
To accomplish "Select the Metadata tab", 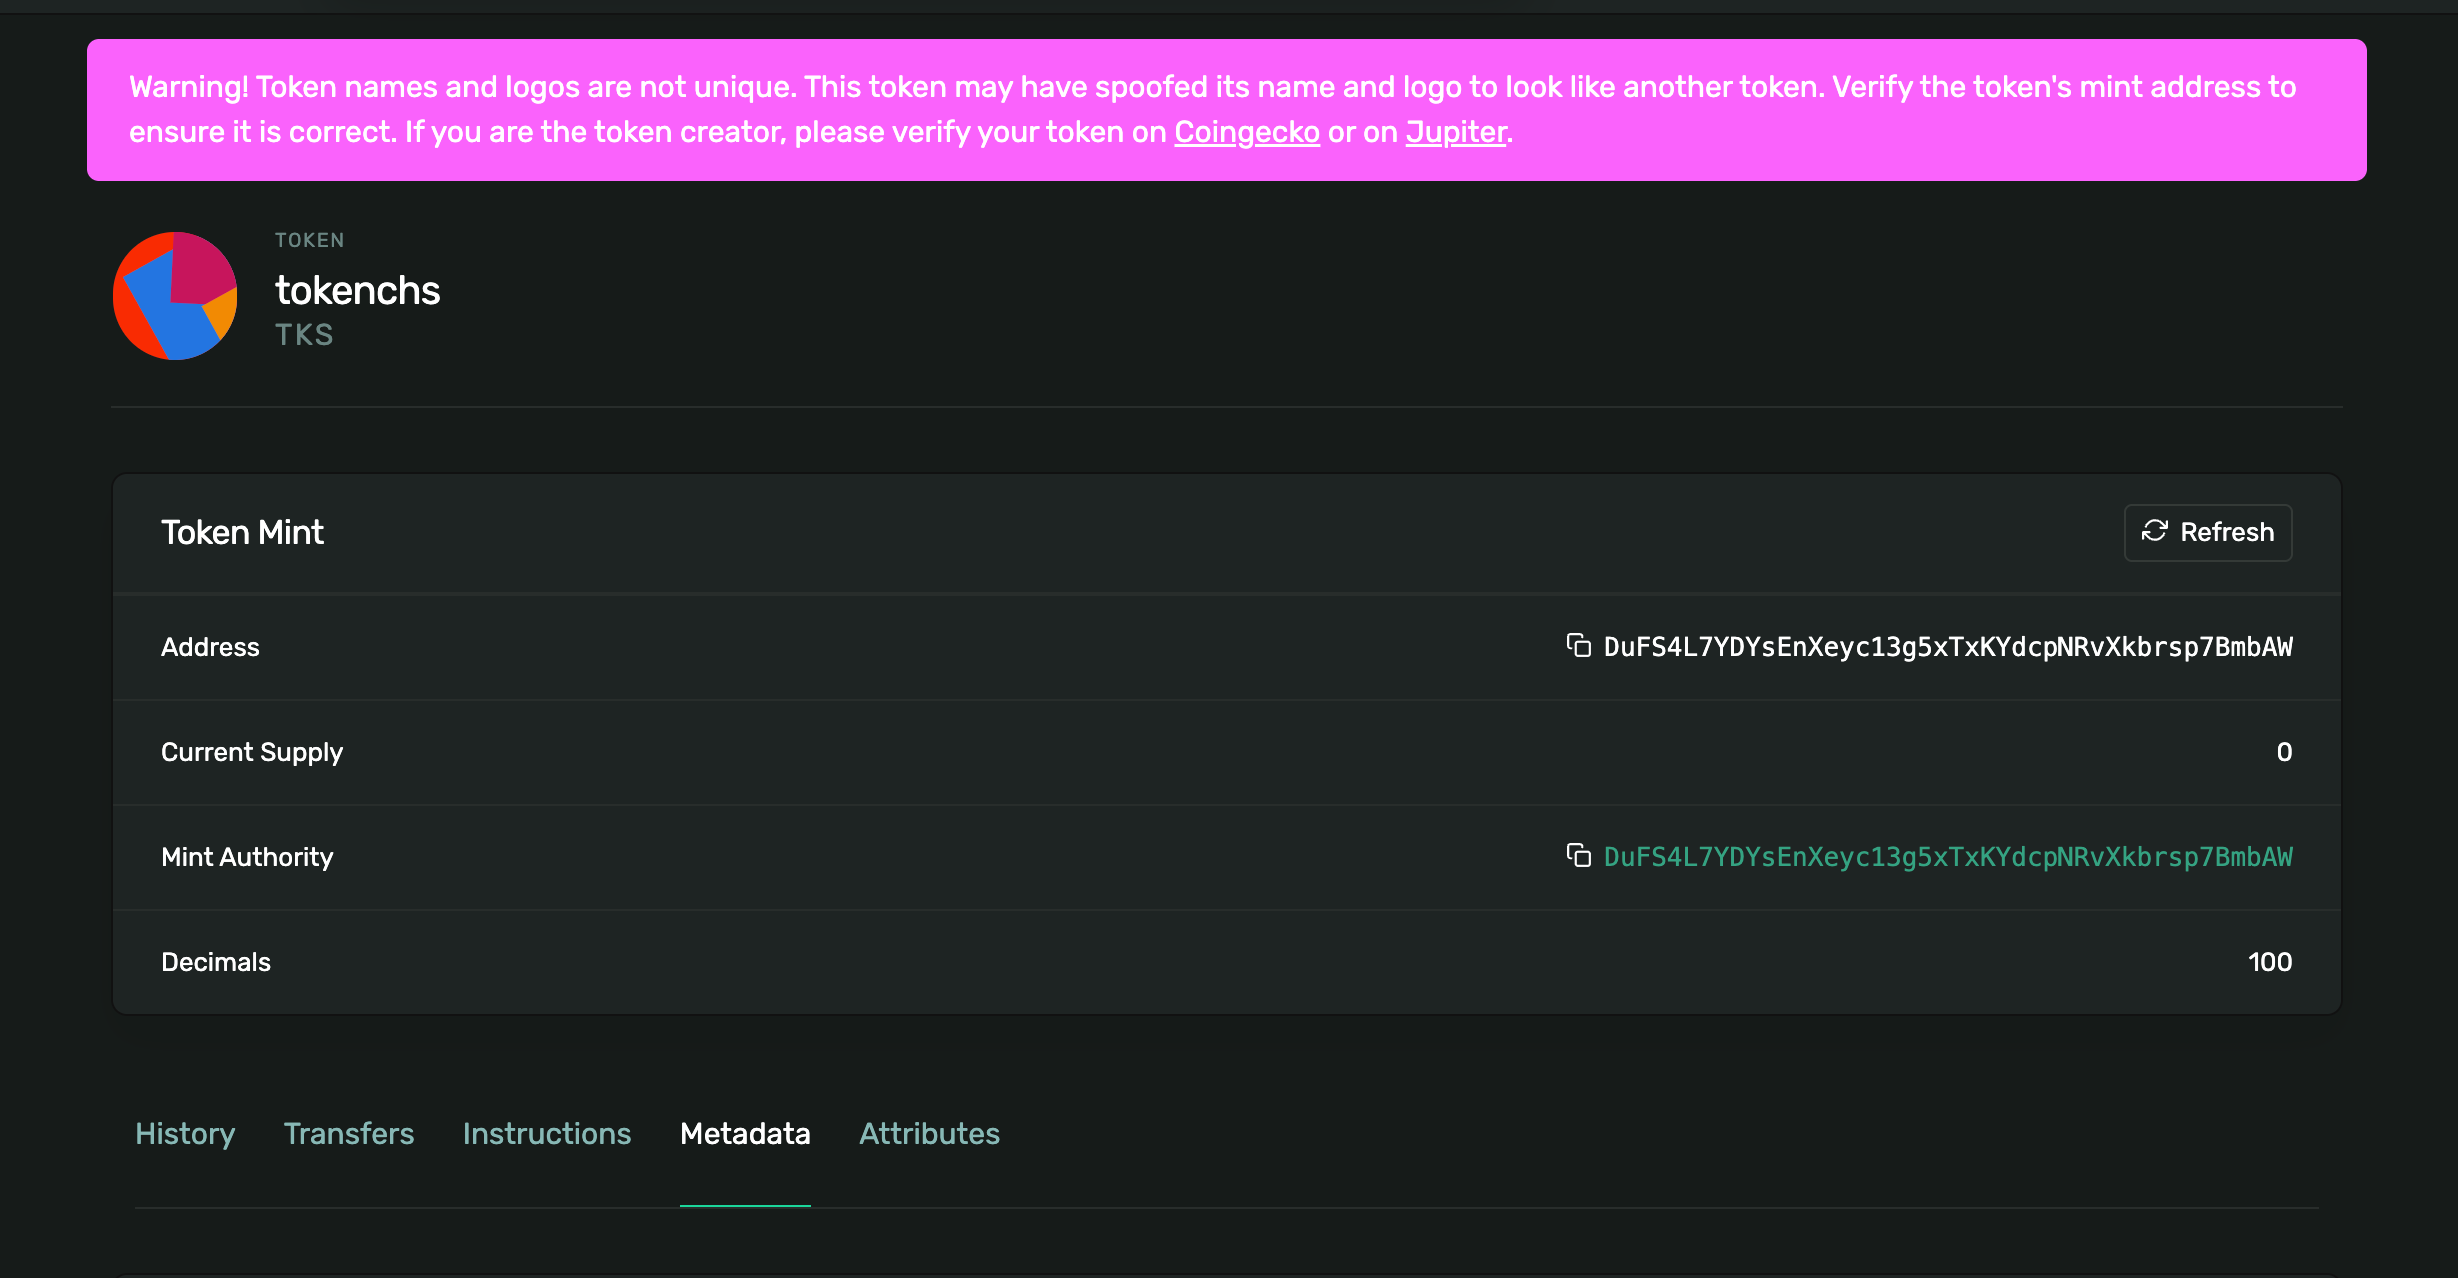I will [745, 1133].
